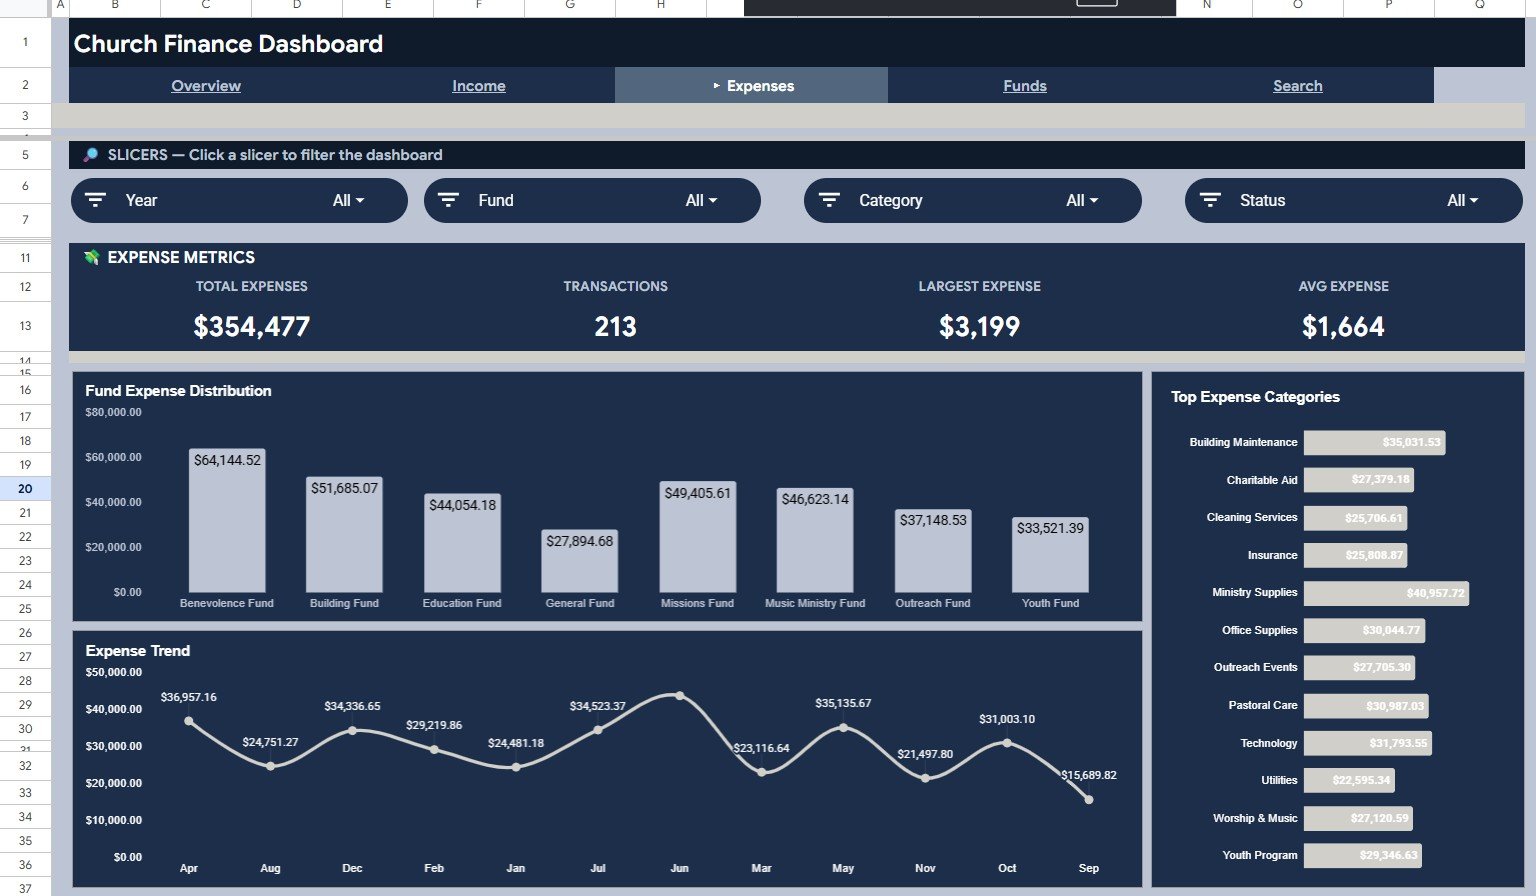The width and height of the screenshot is (1536, 896).
Task: Click the average expense value $1,664
Action: (1344, 327)
